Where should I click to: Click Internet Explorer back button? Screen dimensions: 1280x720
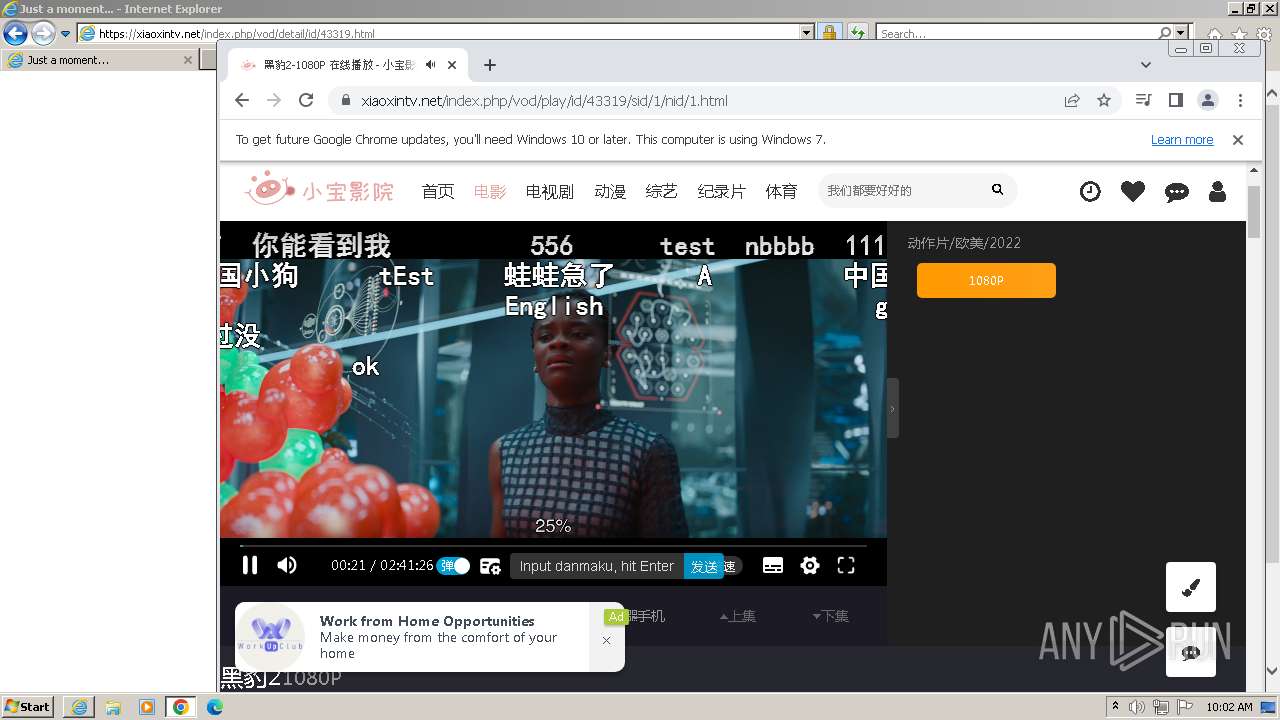point(15,33)
